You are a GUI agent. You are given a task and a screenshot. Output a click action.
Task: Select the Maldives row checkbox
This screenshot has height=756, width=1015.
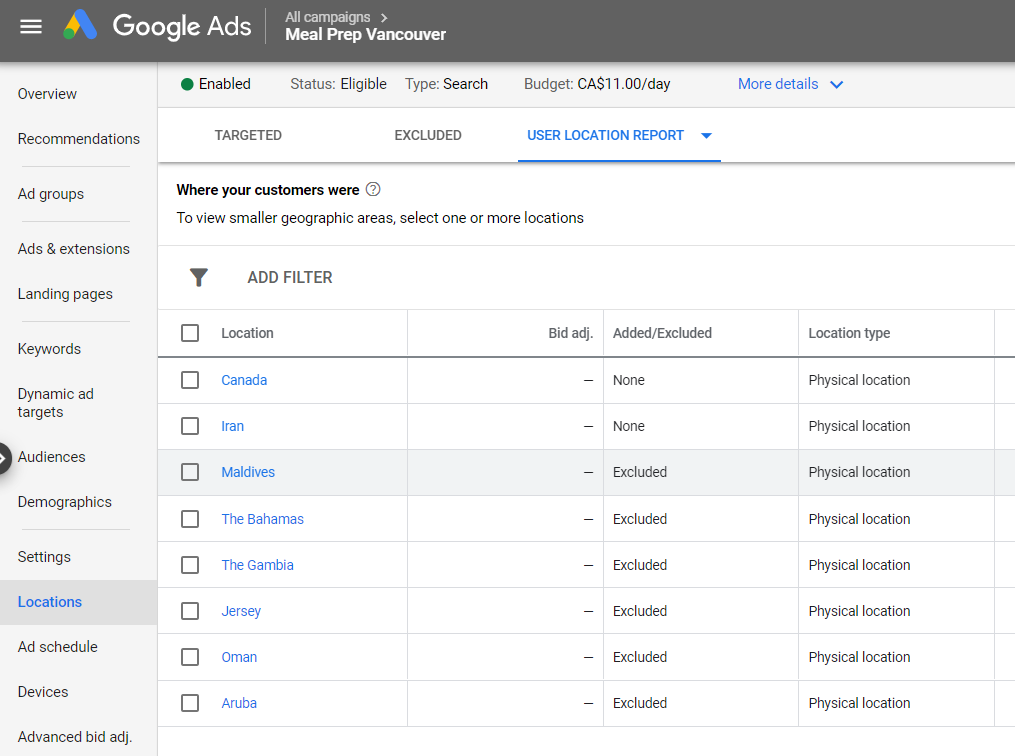[x=190, y=472]
